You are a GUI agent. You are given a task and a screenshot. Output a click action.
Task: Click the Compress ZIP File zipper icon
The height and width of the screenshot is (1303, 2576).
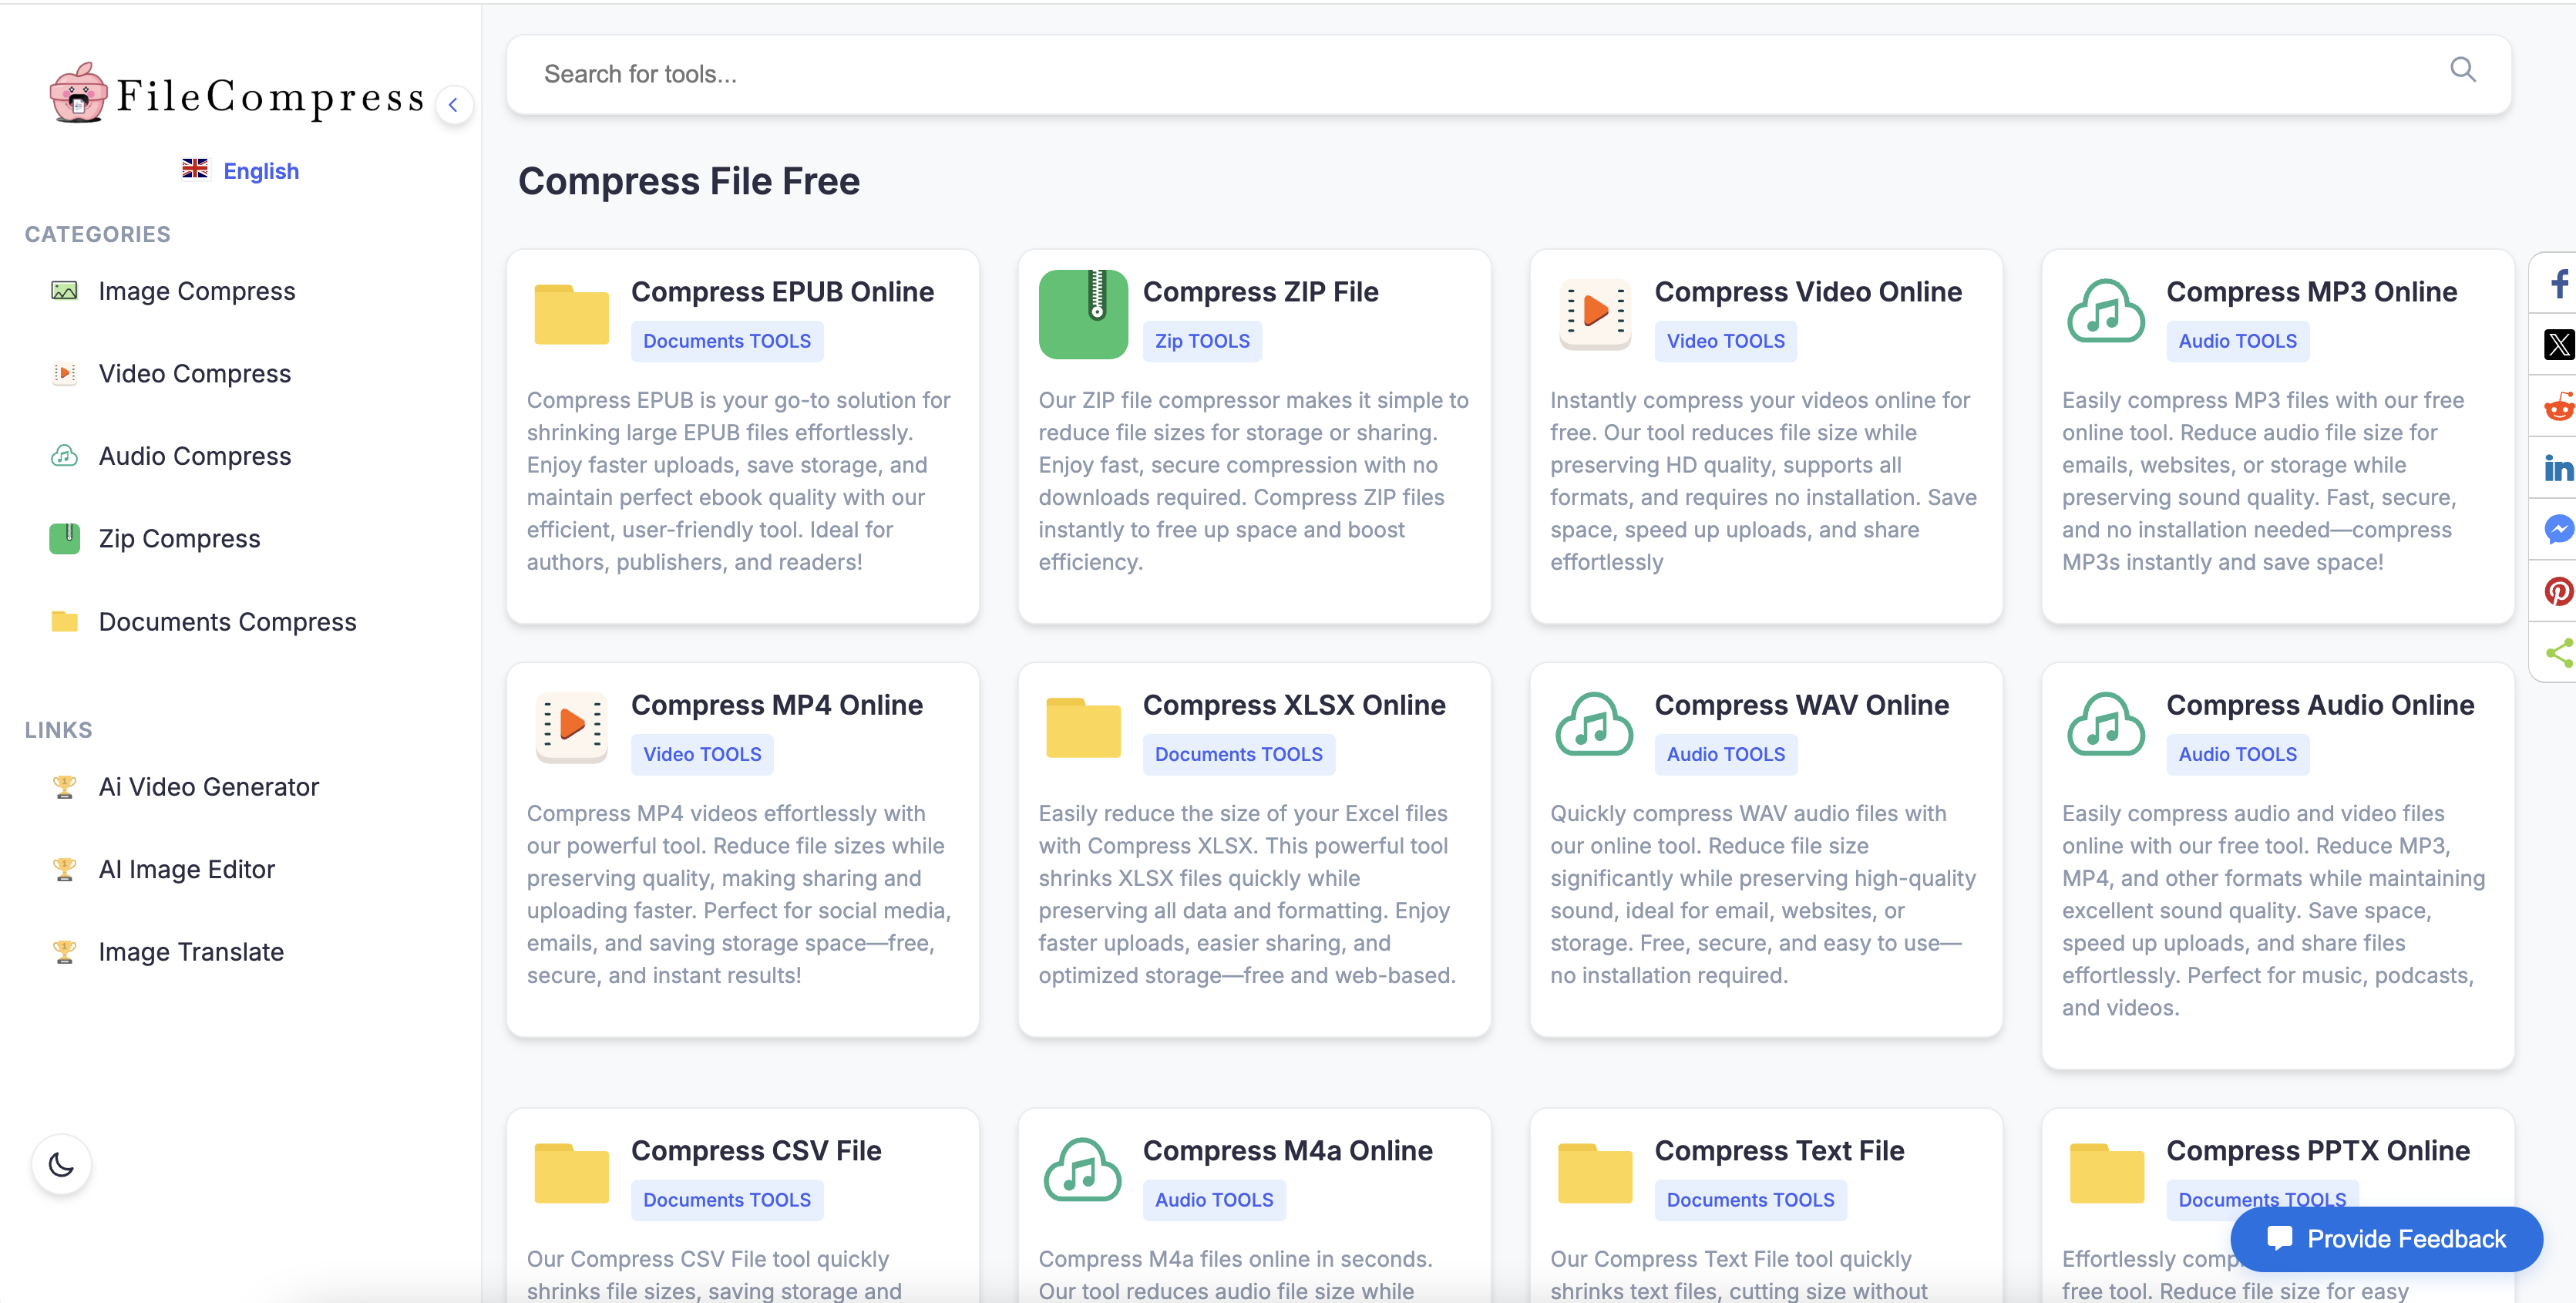click(x=1083, y=313)
